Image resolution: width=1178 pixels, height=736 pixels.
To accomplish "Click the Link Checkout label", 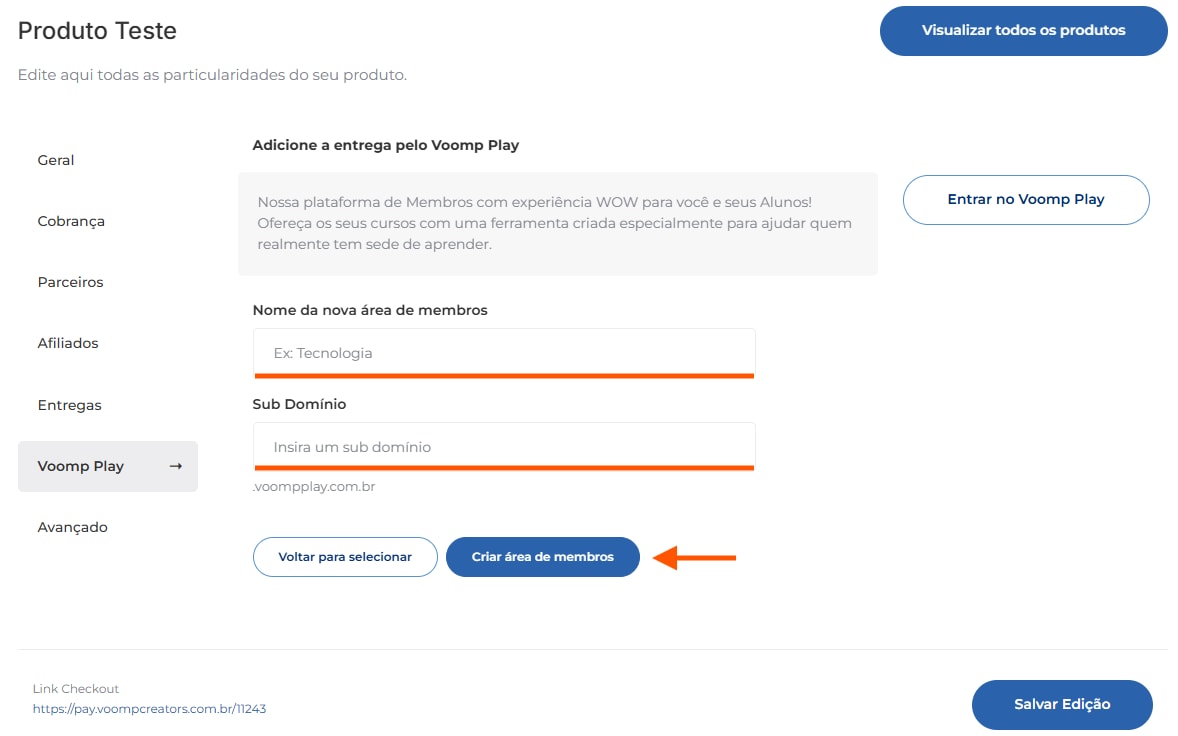I will (x=76, y=689).
